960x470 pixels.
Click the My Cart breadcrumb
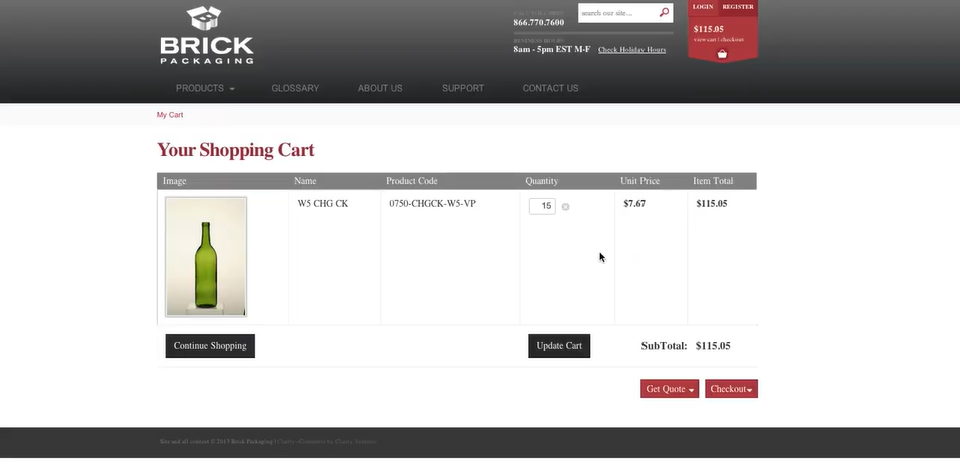click(x=170, y=115)
